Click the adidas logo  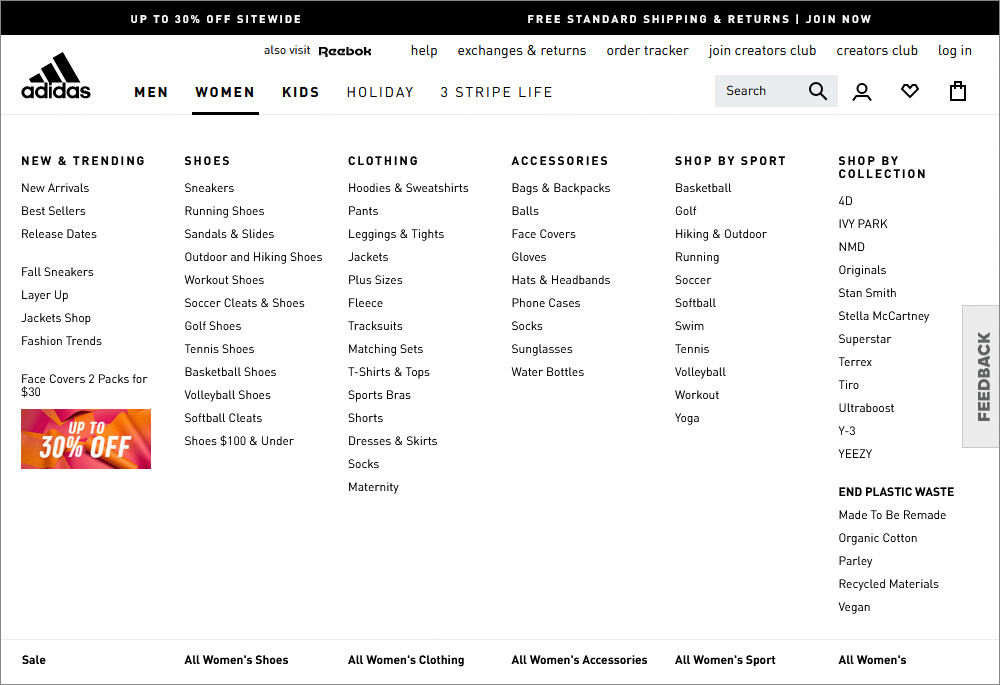(x=56, y=76)
